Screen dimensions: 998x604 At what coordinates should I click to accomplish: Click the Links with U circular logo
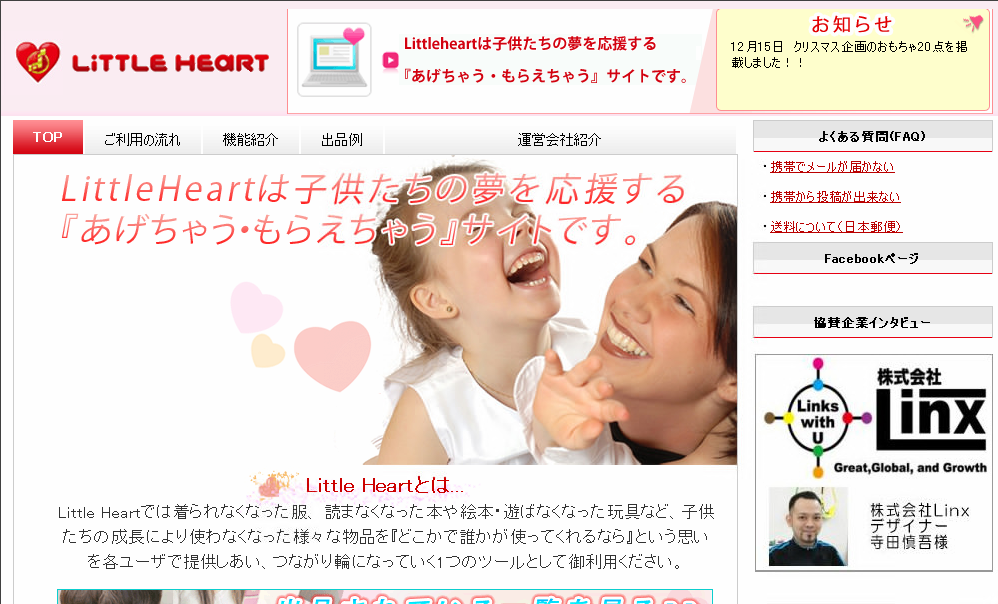click(x=818, y=419)
